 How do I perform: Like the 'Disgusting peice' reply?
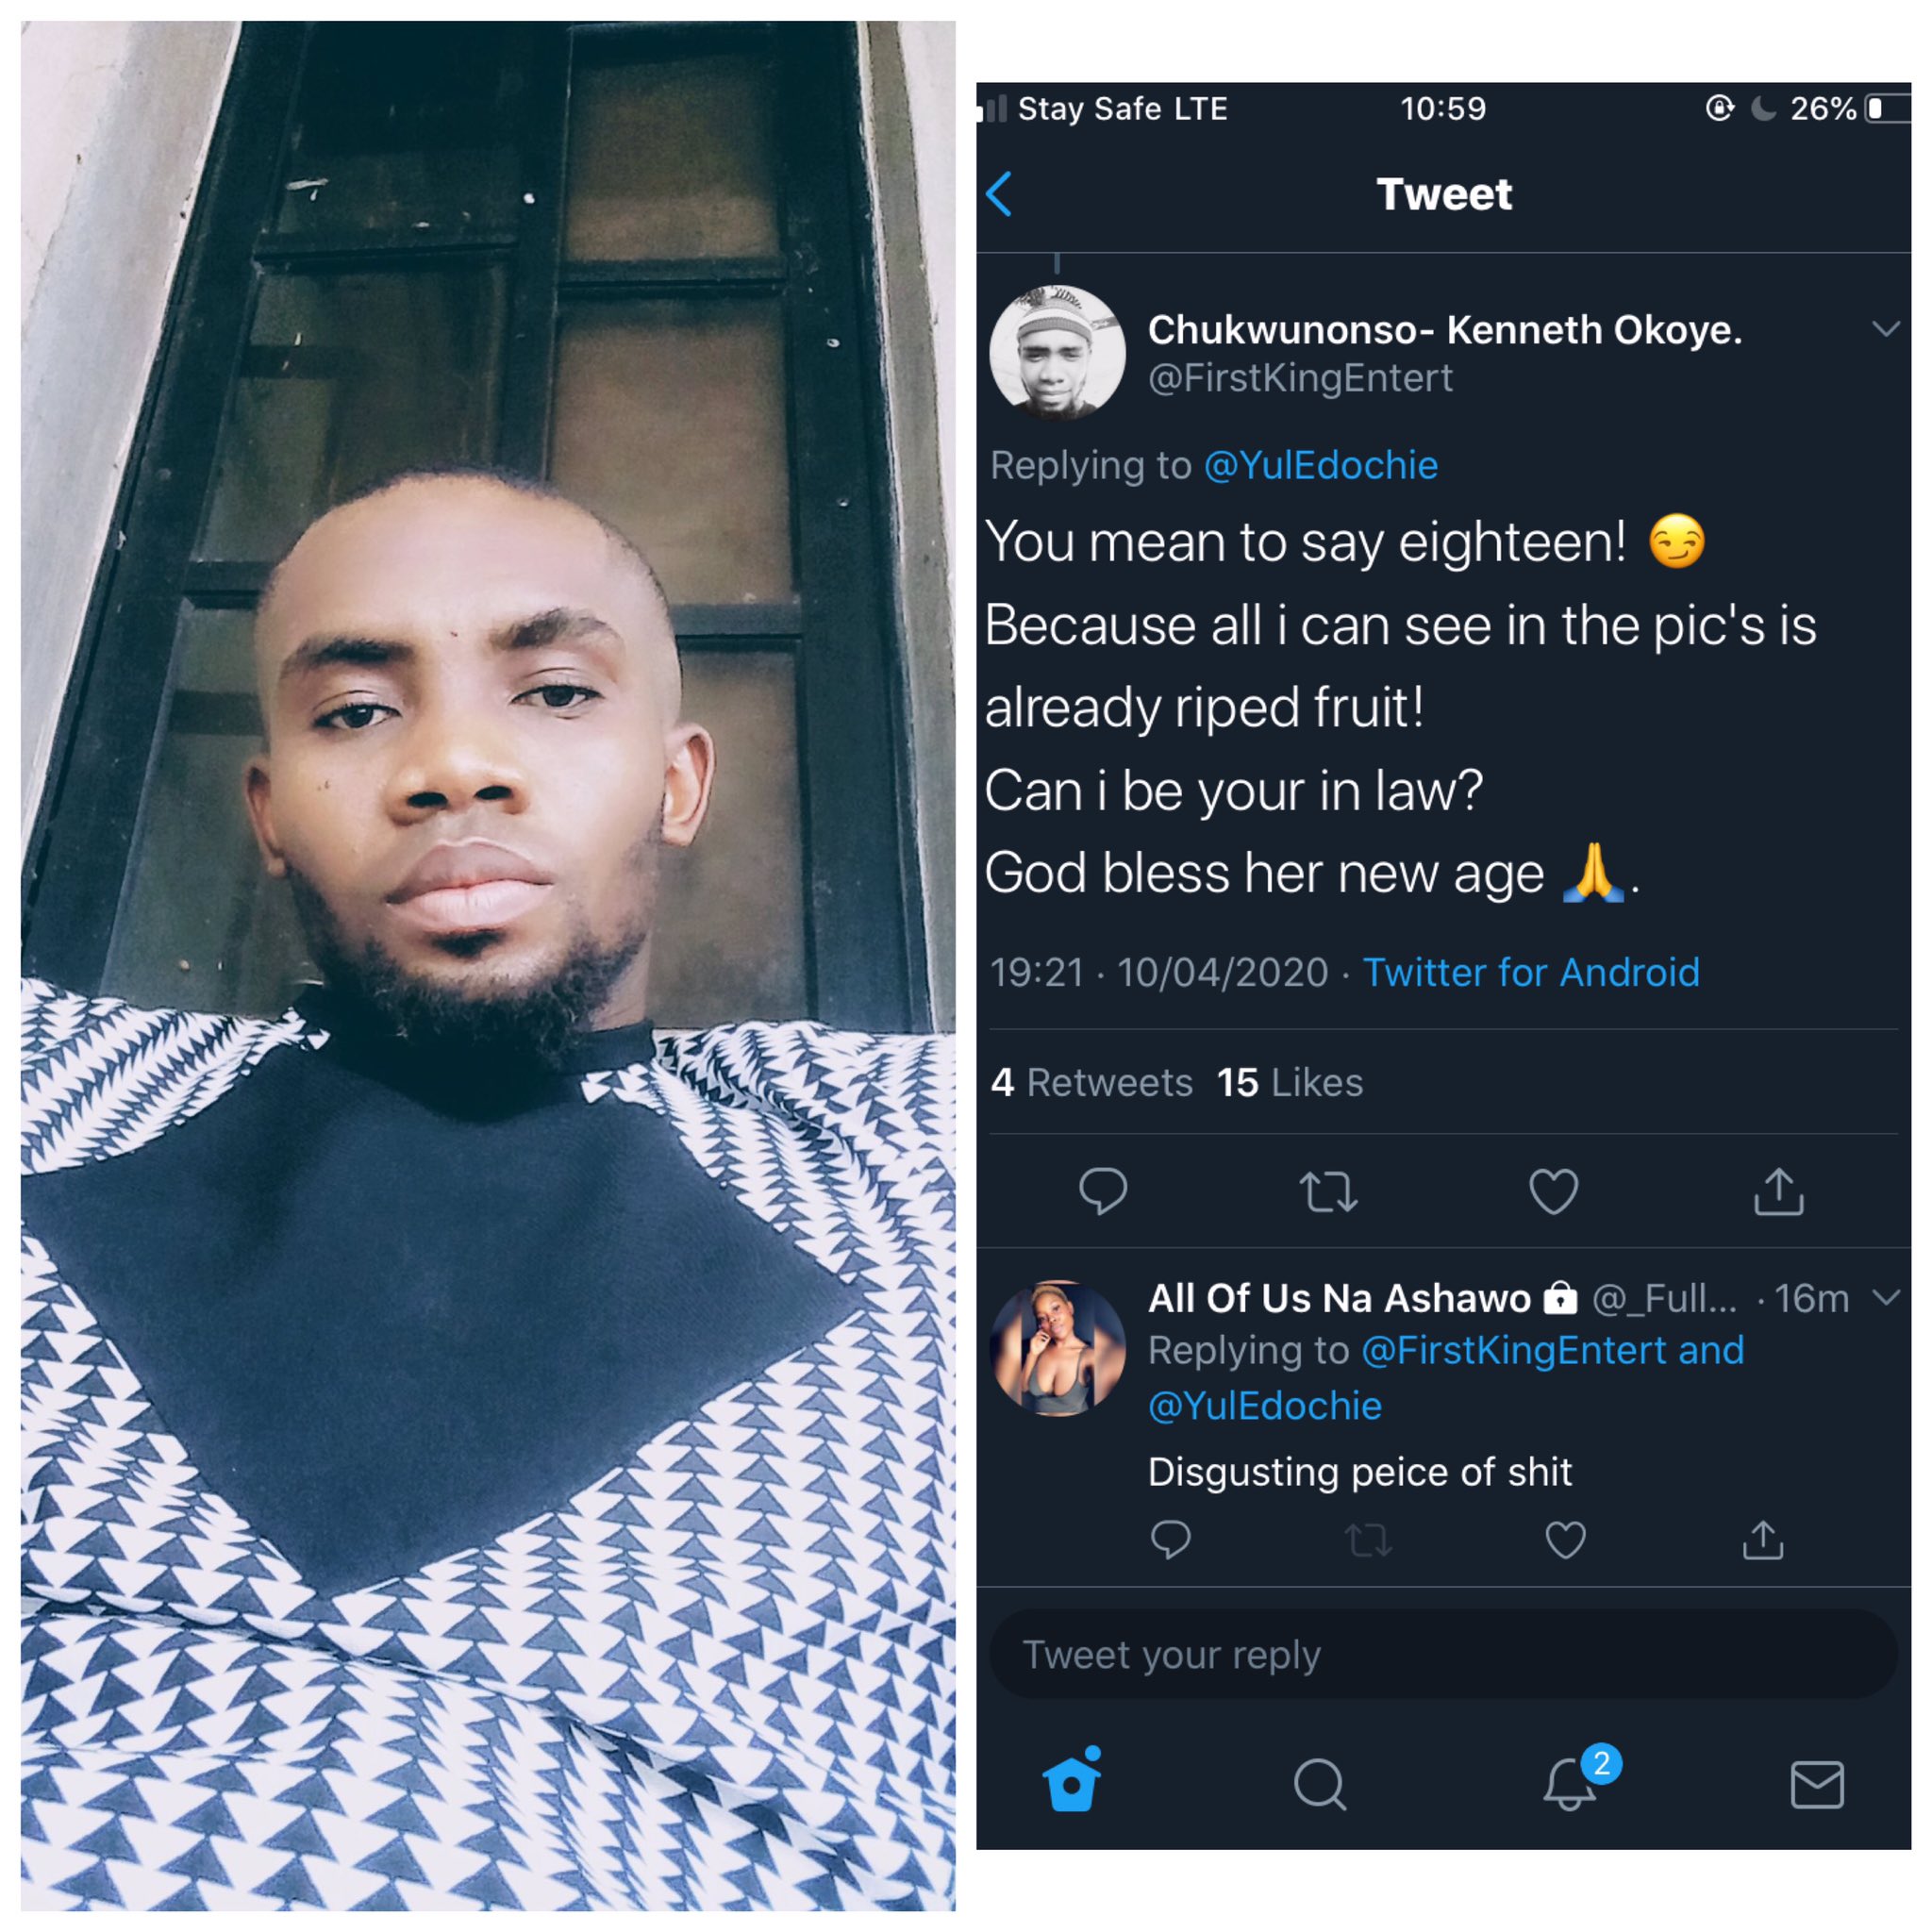1565,1540
